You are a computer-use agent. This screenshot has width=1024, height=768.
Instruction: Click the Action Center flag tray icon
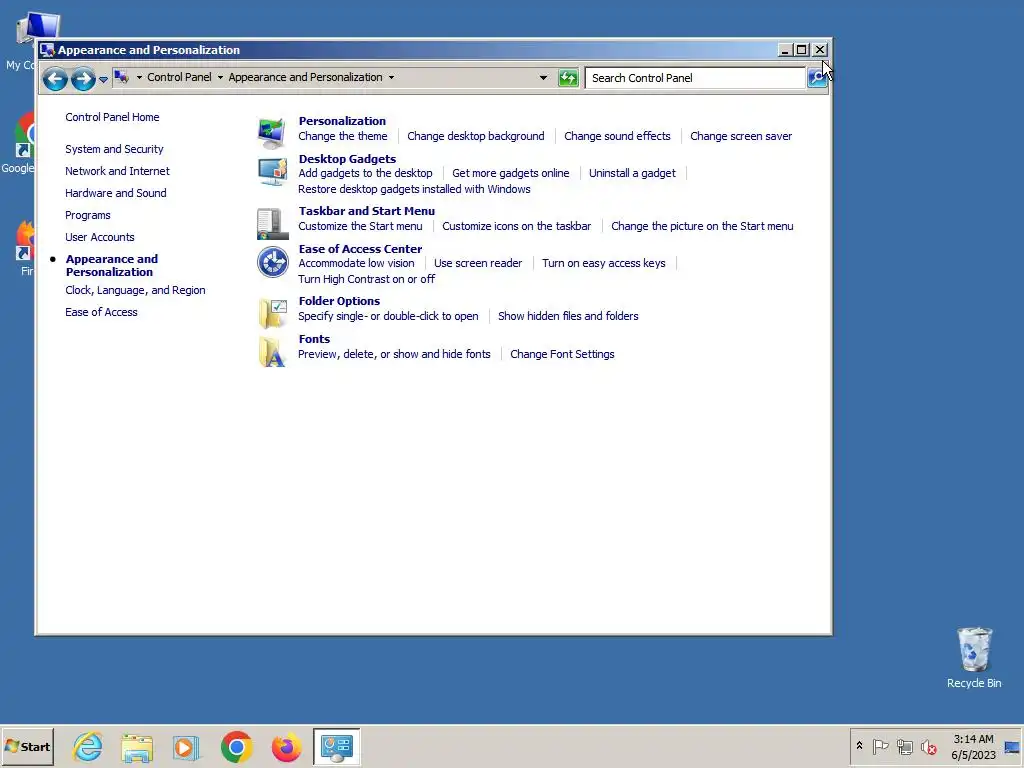880,746
